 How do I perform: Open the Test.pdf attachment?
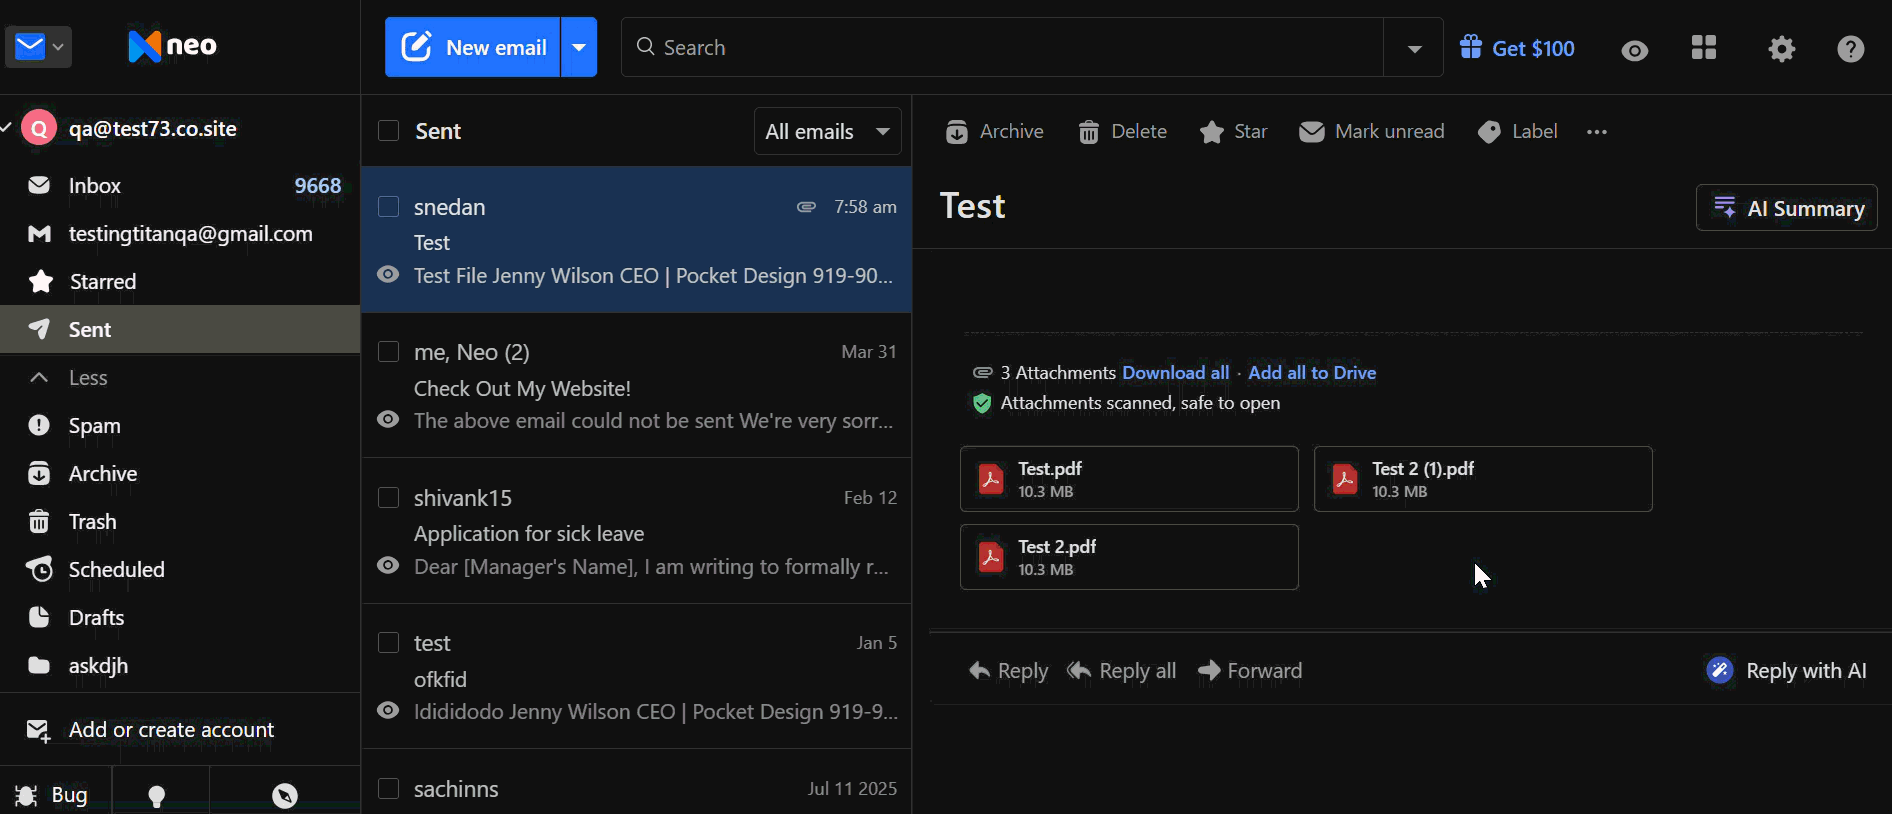[1129, 479]
